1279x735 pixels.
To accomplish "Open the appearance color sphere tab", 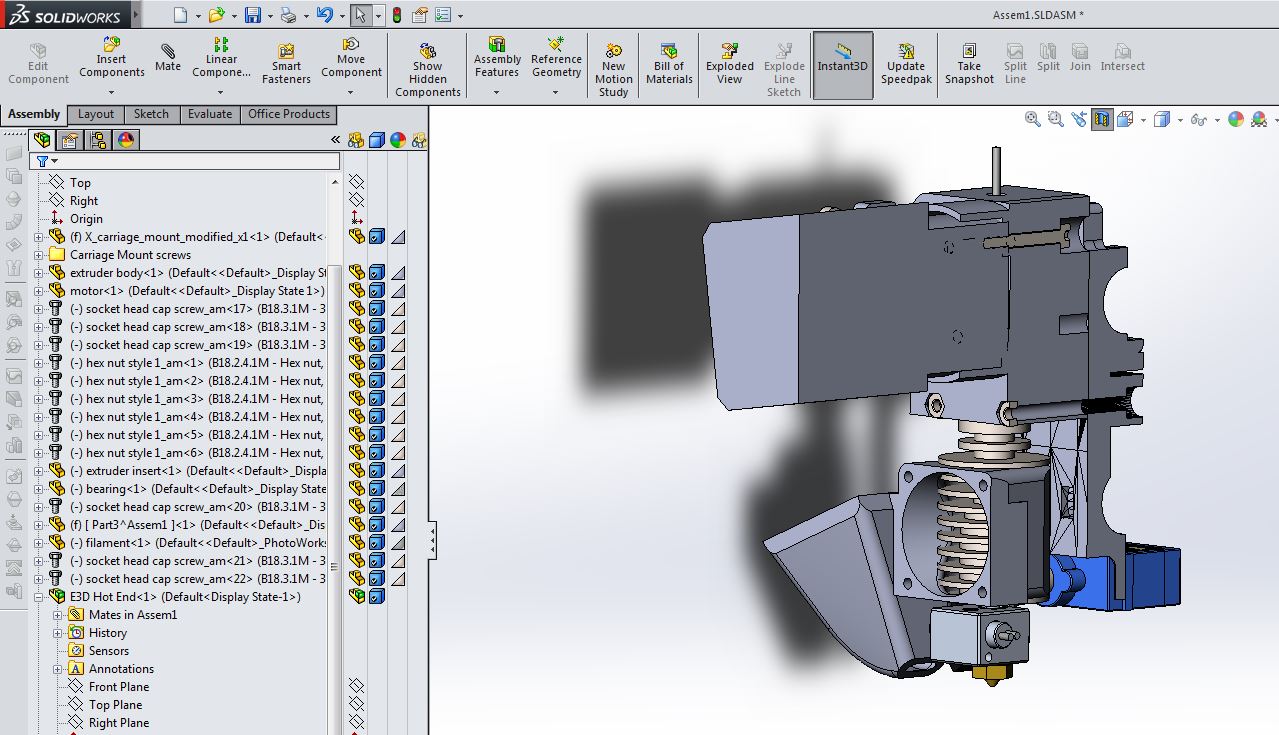I will point(126,140).
